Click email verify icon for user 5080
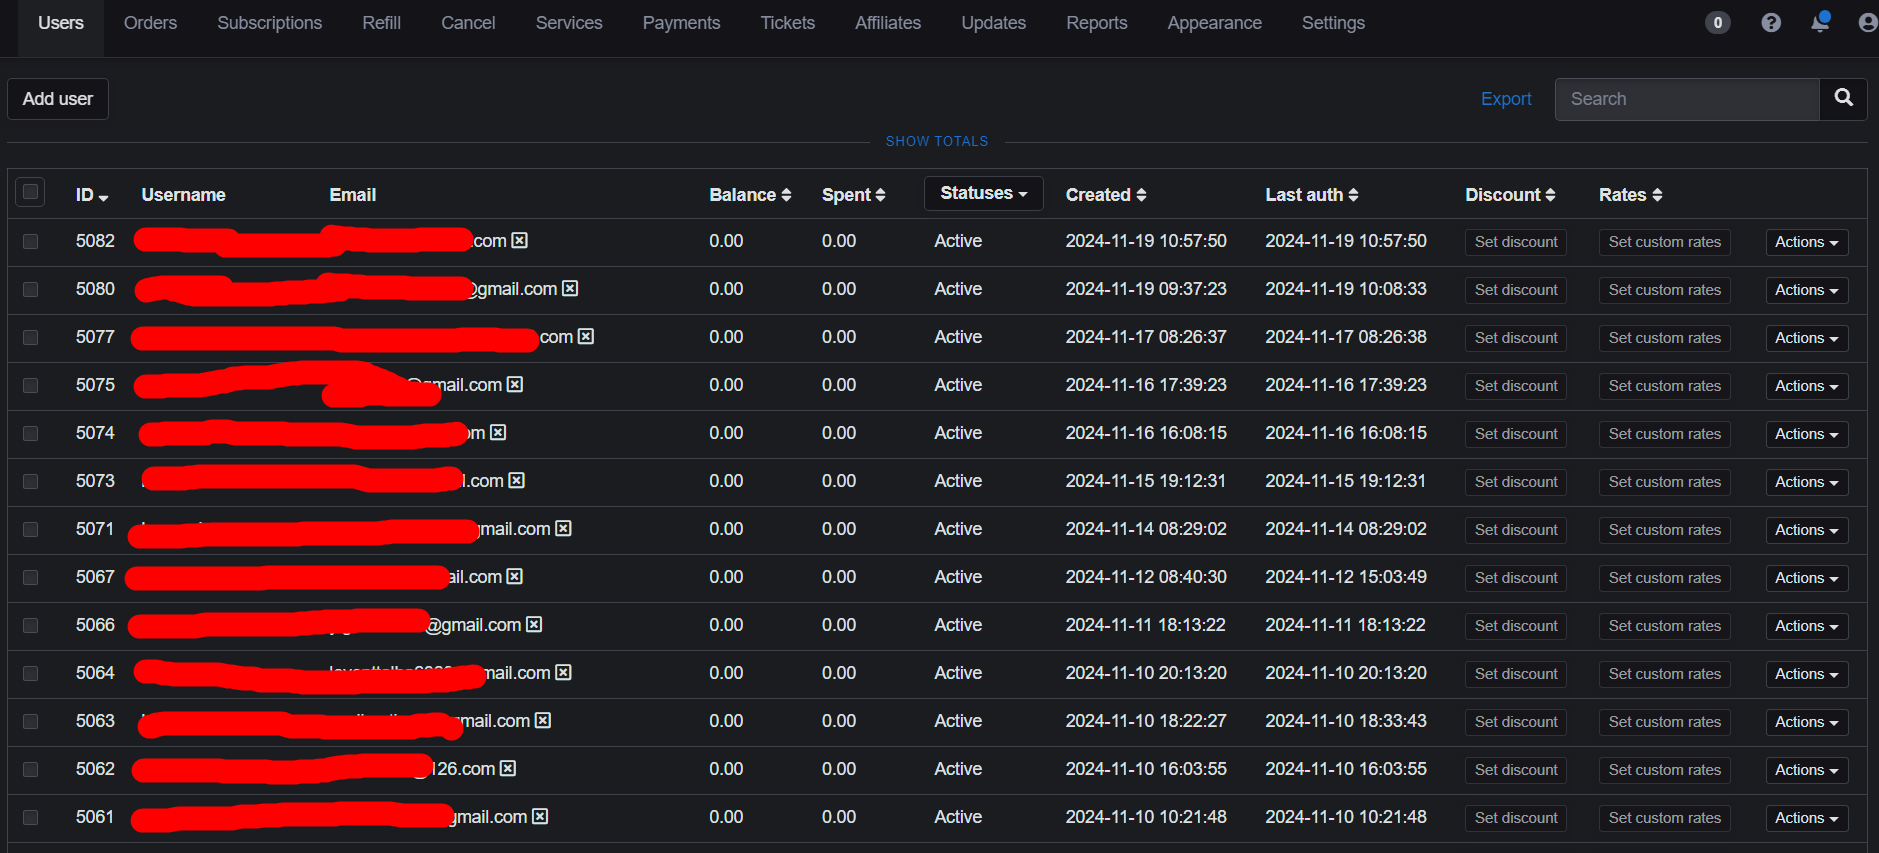This screenshot has width=1879, height=853. pos(570,289)
